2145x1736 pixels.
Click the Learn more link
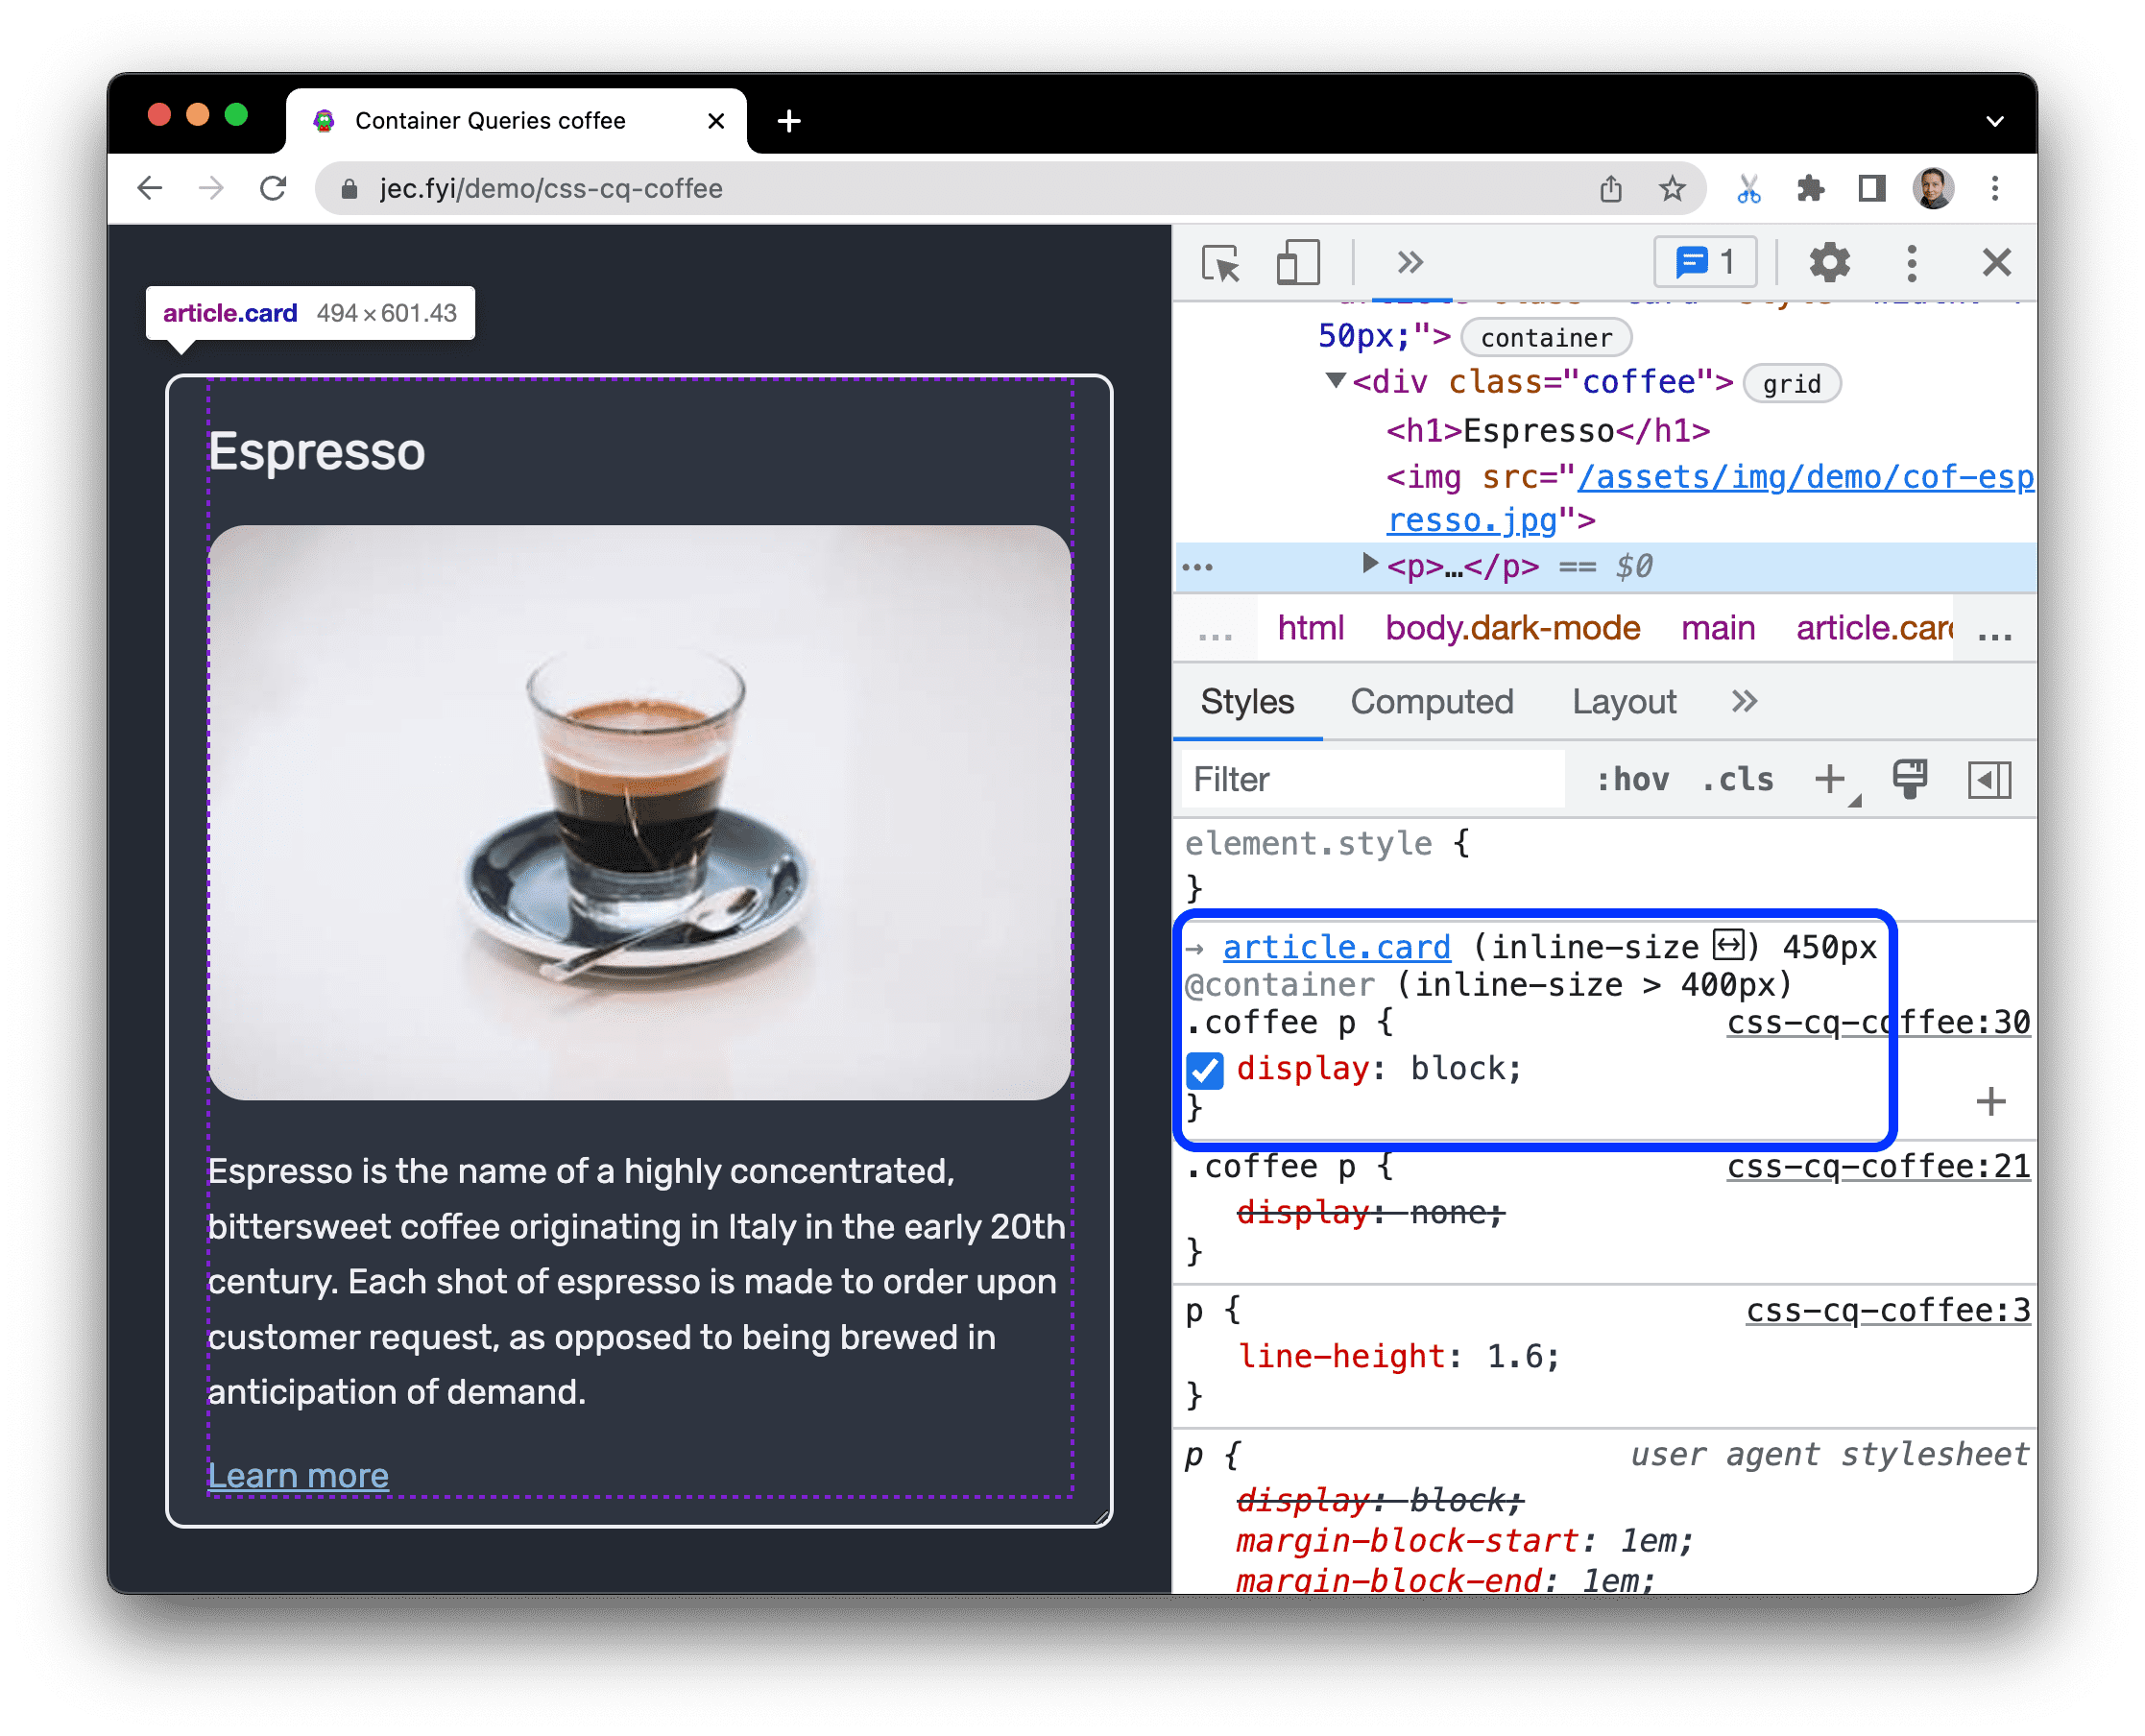(x=296, y=1474)
